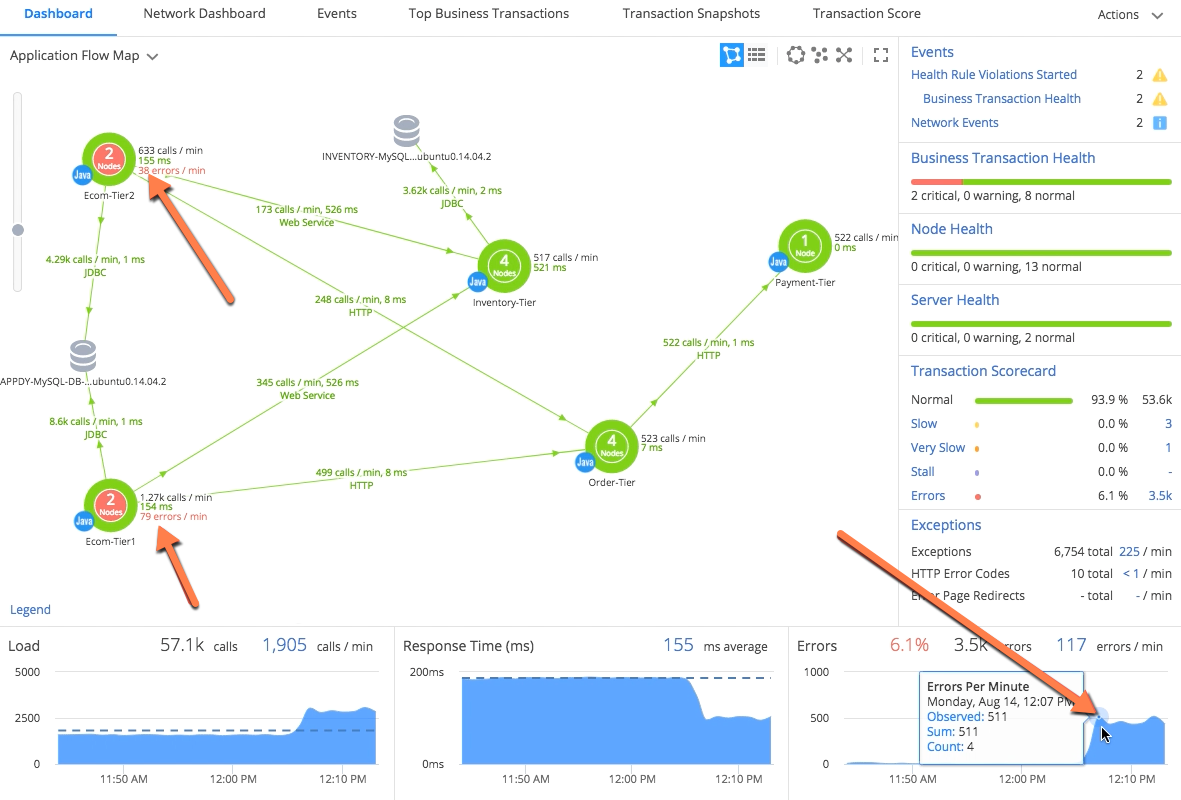Click the APPDY-MySQL-DB database icon
1181x800 pixels.
[x=83, y=356]
